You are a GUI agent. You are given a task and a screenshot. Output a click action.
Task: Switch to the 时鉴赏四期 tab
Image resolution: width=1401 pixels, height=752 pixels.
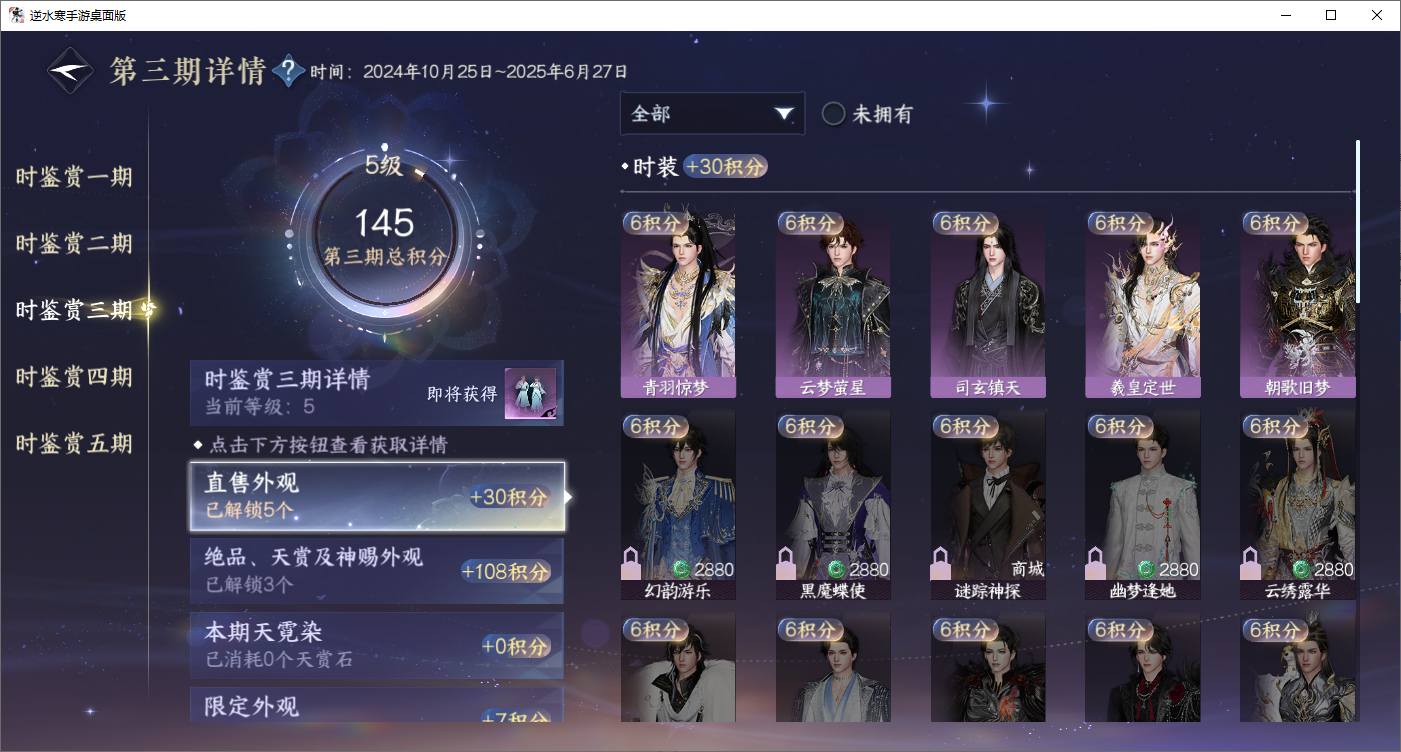click(74, 377)
